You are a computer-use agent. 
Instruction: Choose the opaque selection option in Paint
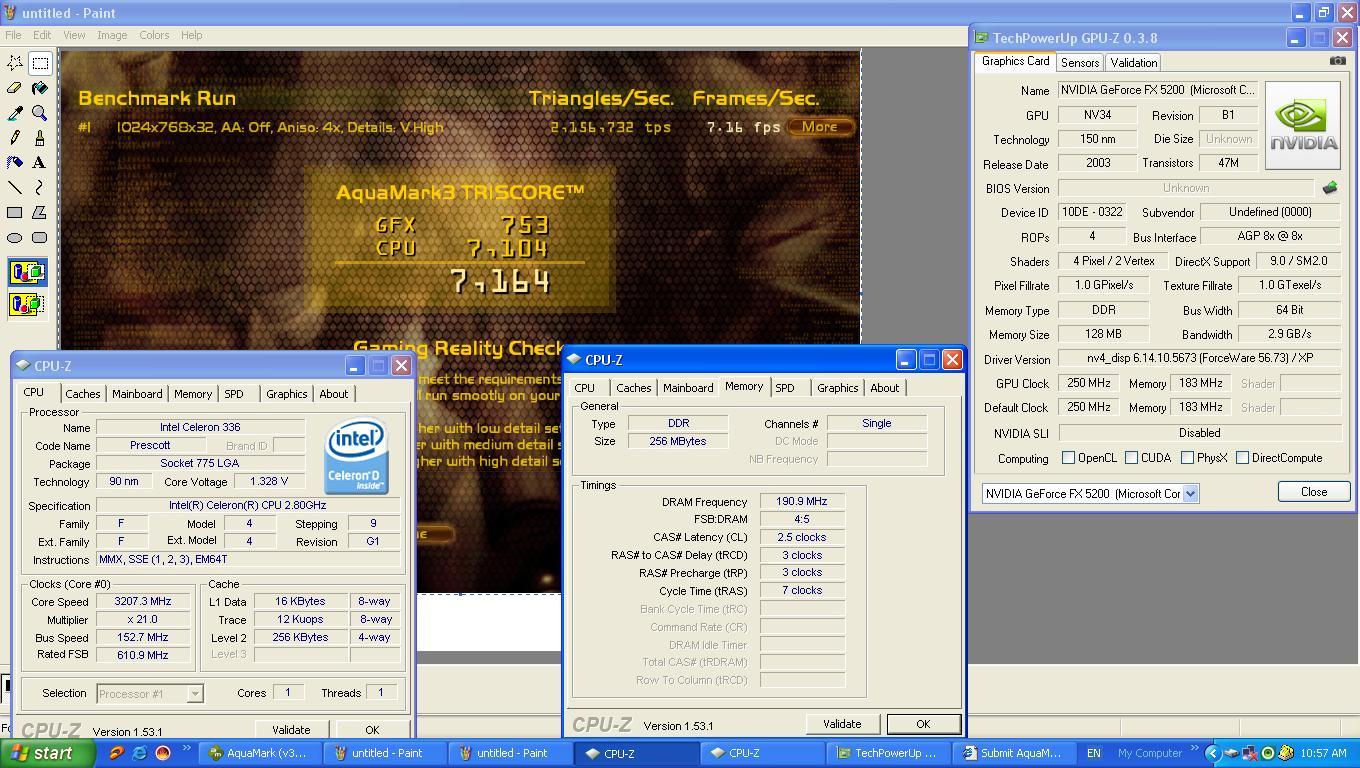coord(27,272)
